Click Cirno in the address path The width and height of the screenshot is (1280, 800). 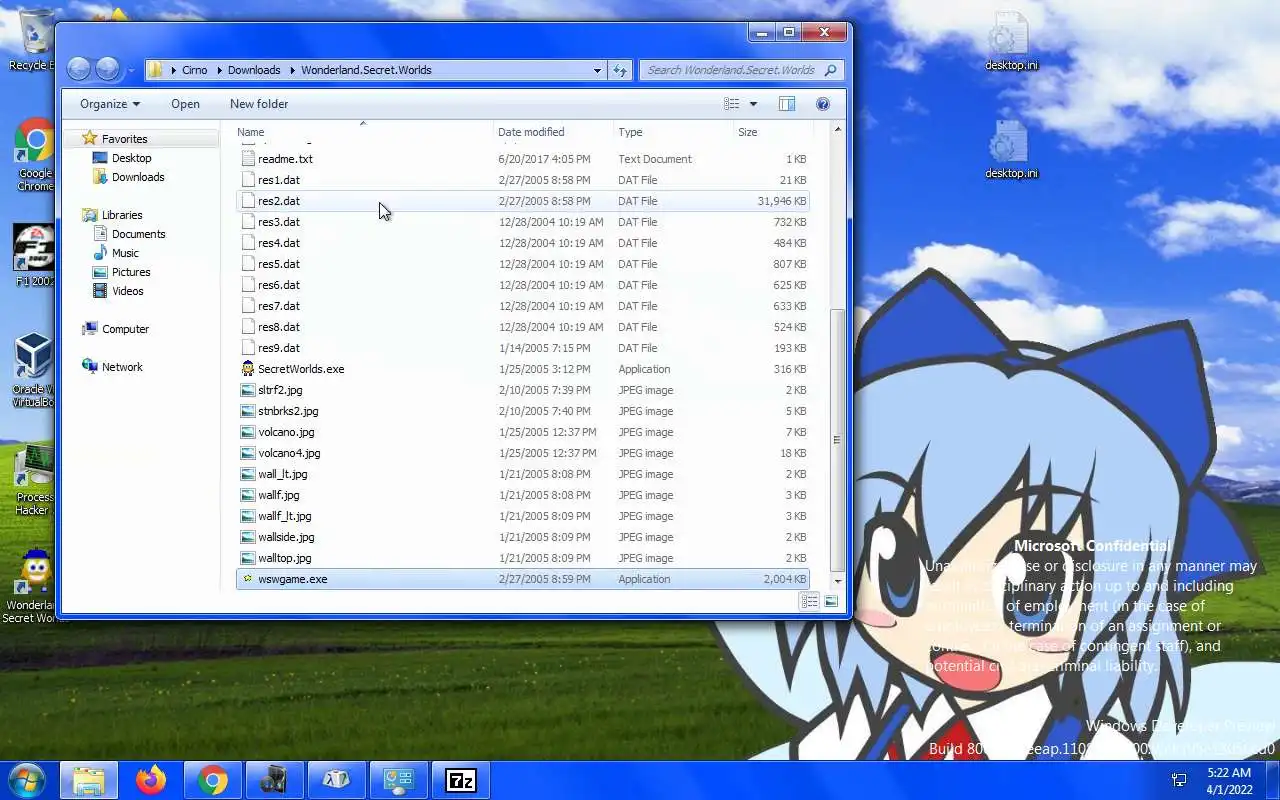[x=195, y=70]
